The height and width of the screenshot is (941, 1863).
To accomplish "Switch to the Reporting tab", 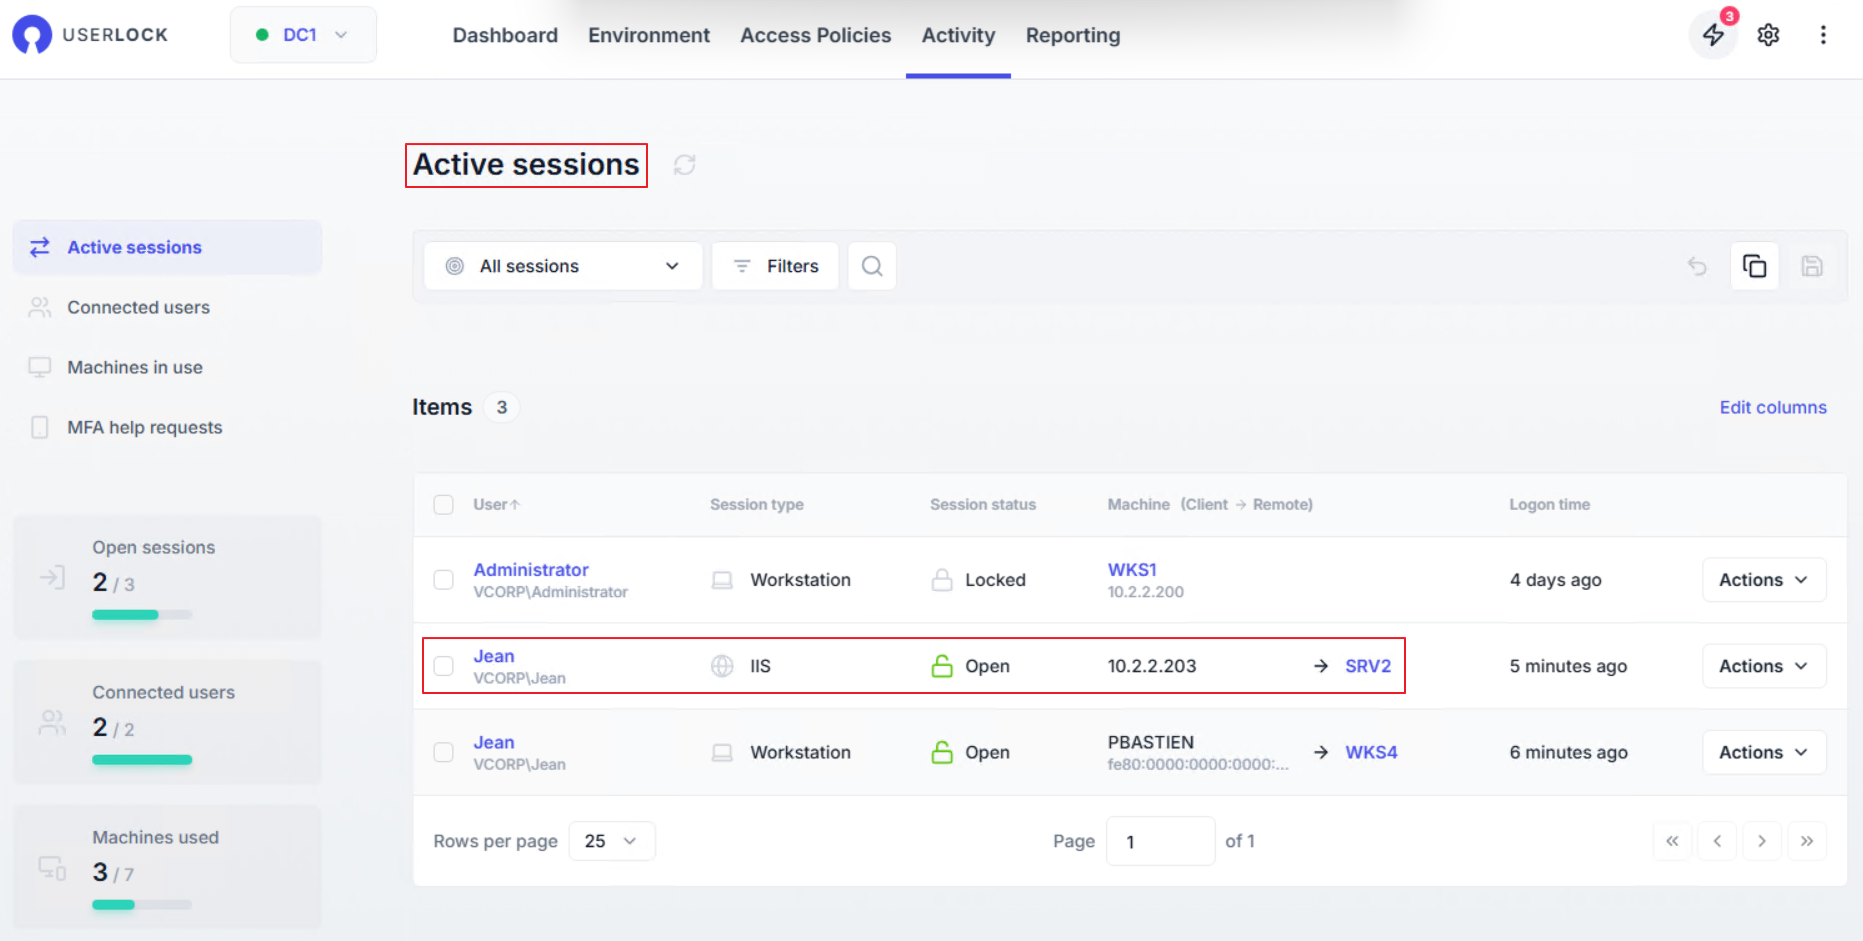I will 1072,36.
